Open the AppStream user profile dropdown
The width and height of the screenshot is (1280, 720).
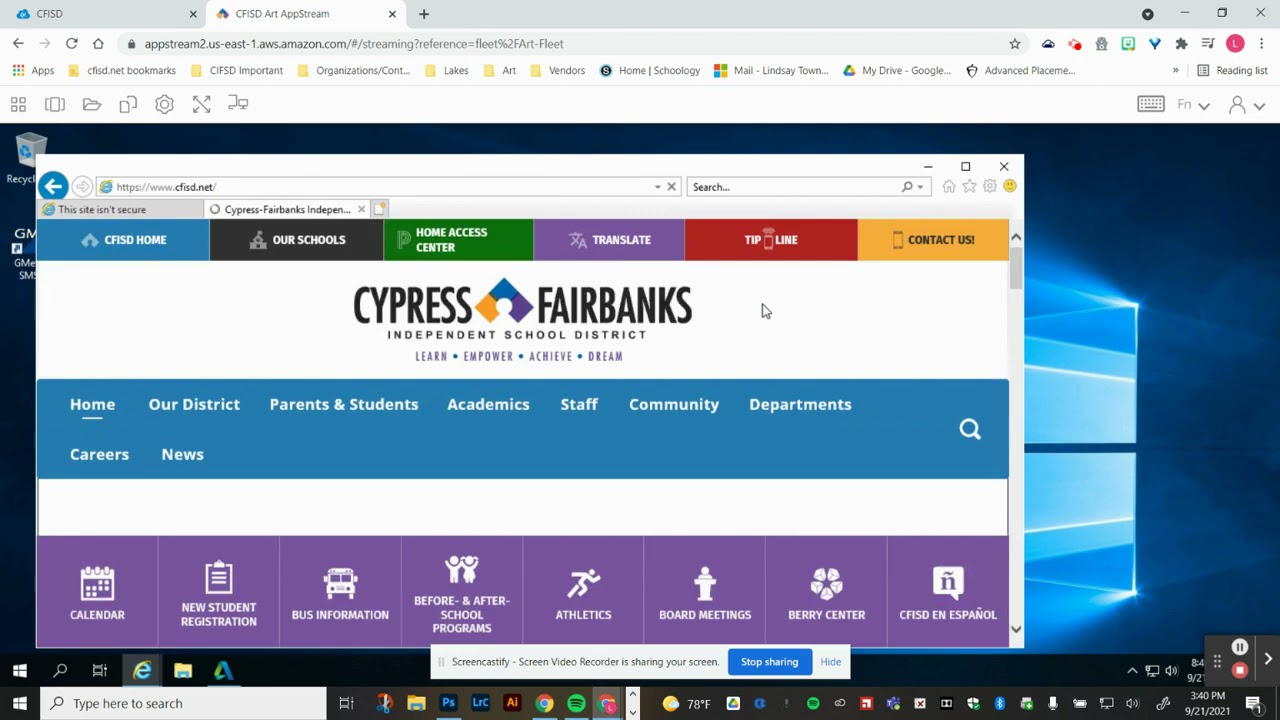tap(1246, 105)
